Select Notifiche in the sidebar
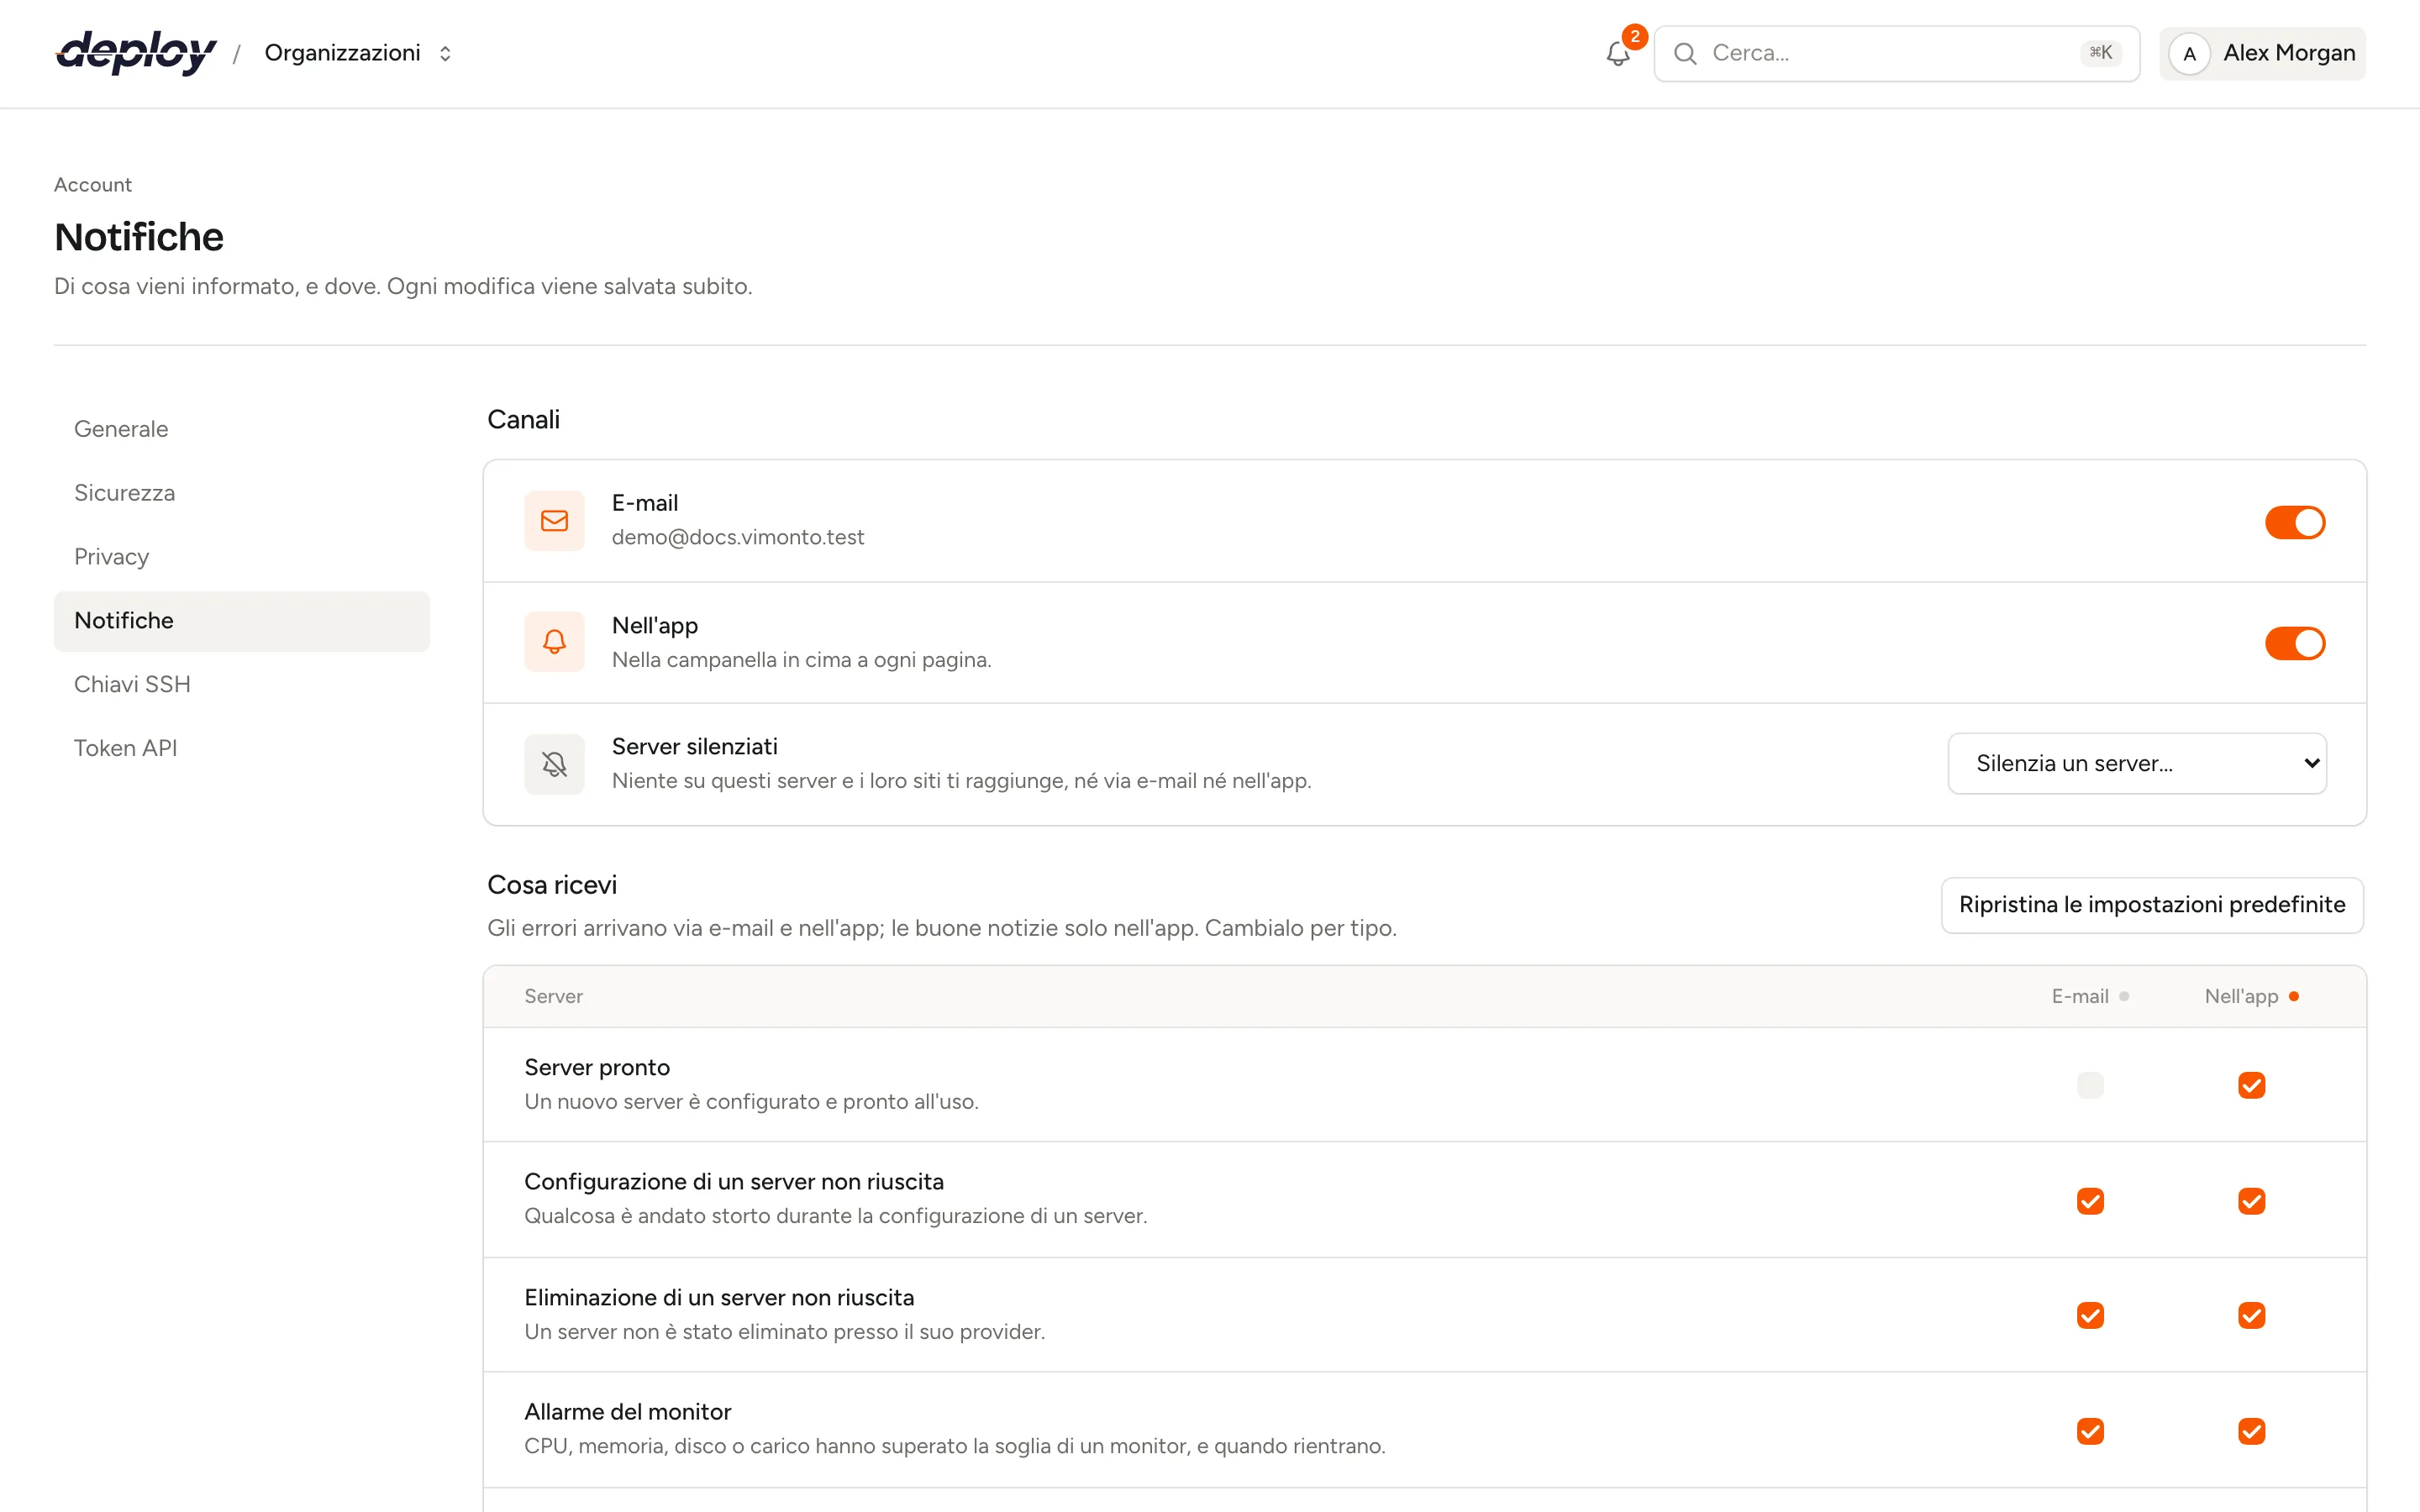Image resolution: width=2420 pixels, height=1512 pixels. pyautogui.click(x=242, y=621)
